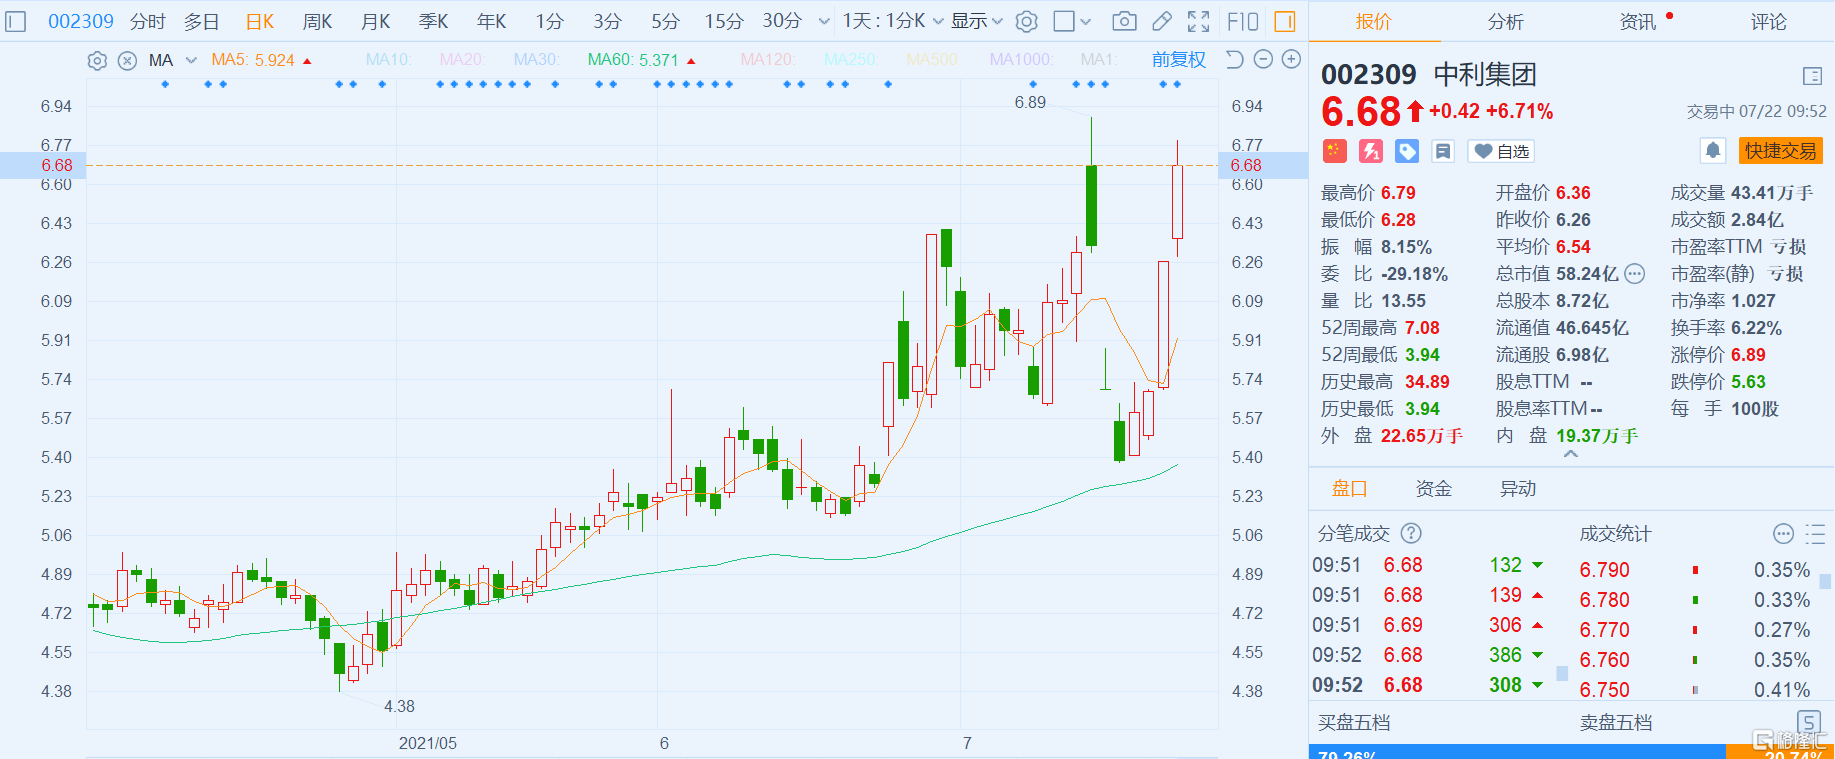Select the pencil drawing tool

(x=1162, y=21)
